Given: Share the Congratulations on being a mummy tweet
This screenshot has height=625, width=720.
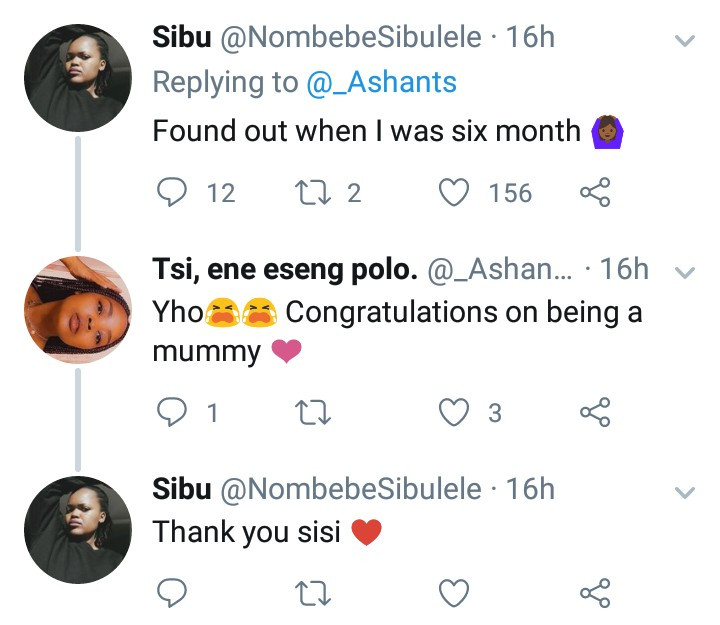Looking at the screenshot, I should [x=595, y=412].
